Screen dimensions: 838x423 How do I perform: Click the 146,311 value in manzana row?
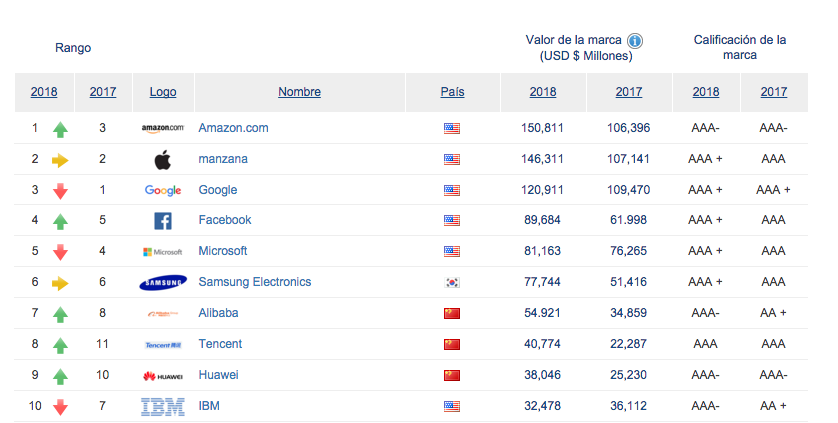pyautogui.click(x=542, y=159)
